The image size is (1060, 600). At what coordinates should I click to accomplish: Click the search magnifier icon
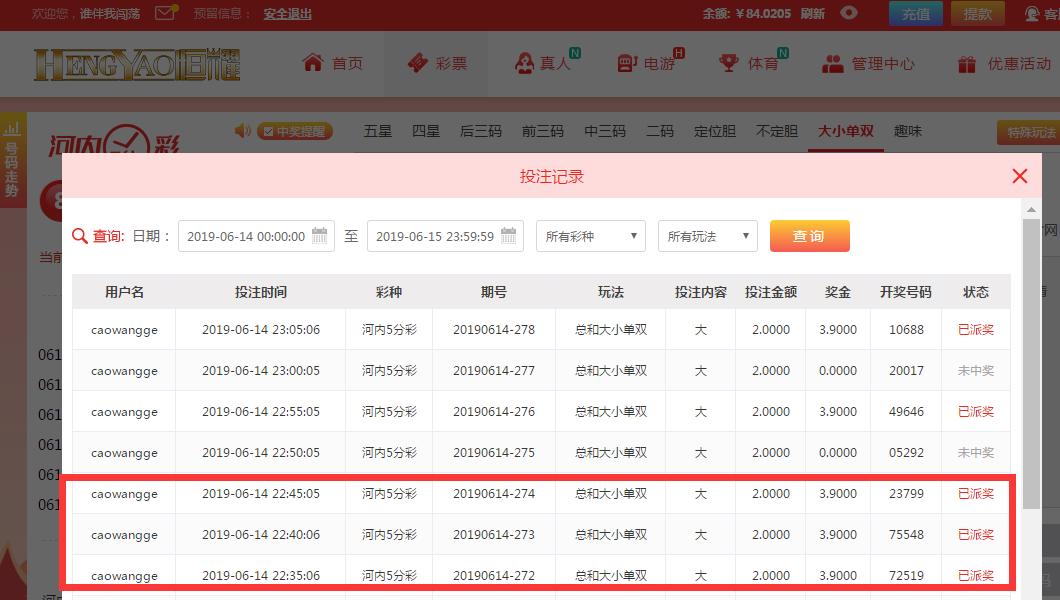coord(80,236)
